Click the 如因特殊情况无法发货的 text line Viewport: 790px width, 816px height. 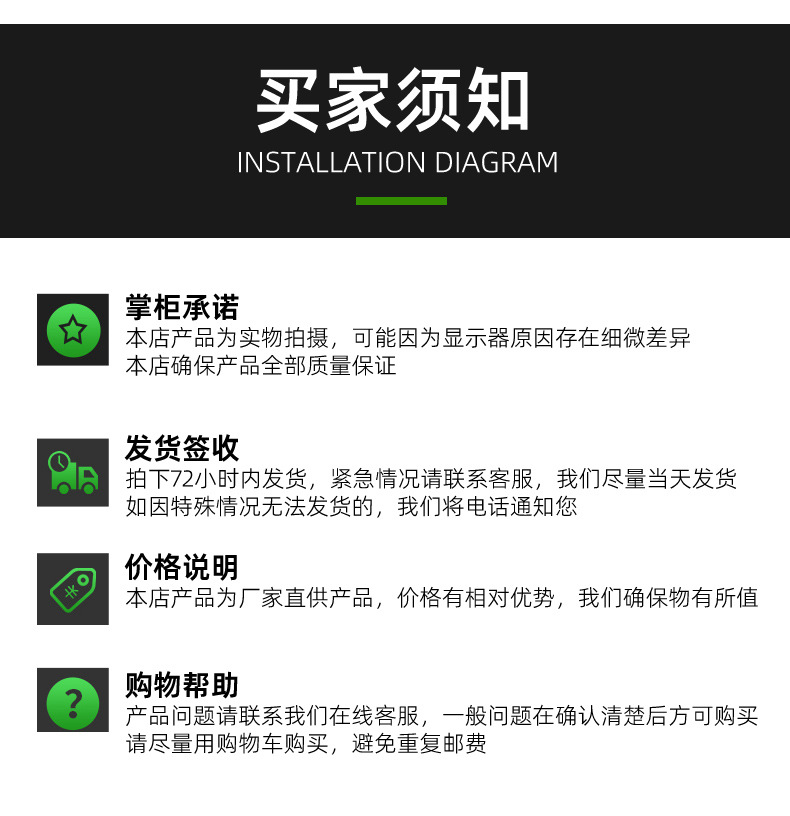(351, 507)
